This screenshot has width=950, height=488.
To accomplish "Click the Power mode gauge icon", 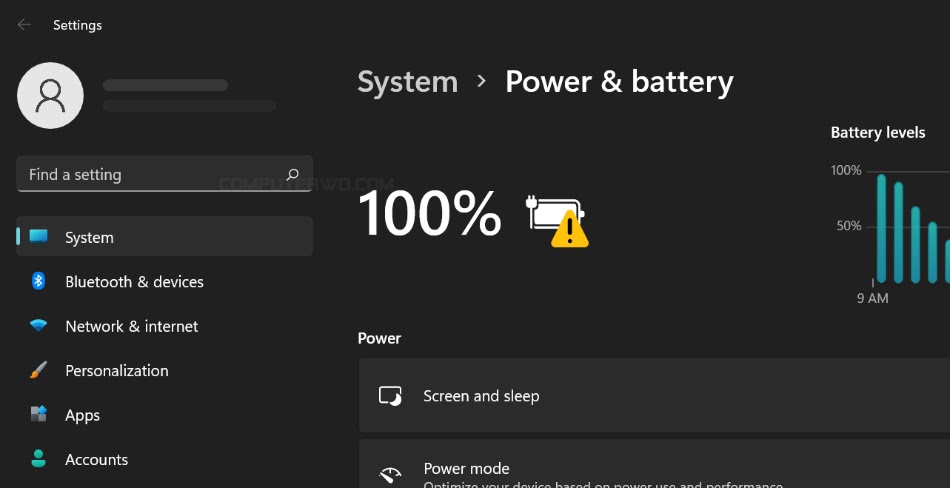I will click(390, 475).
